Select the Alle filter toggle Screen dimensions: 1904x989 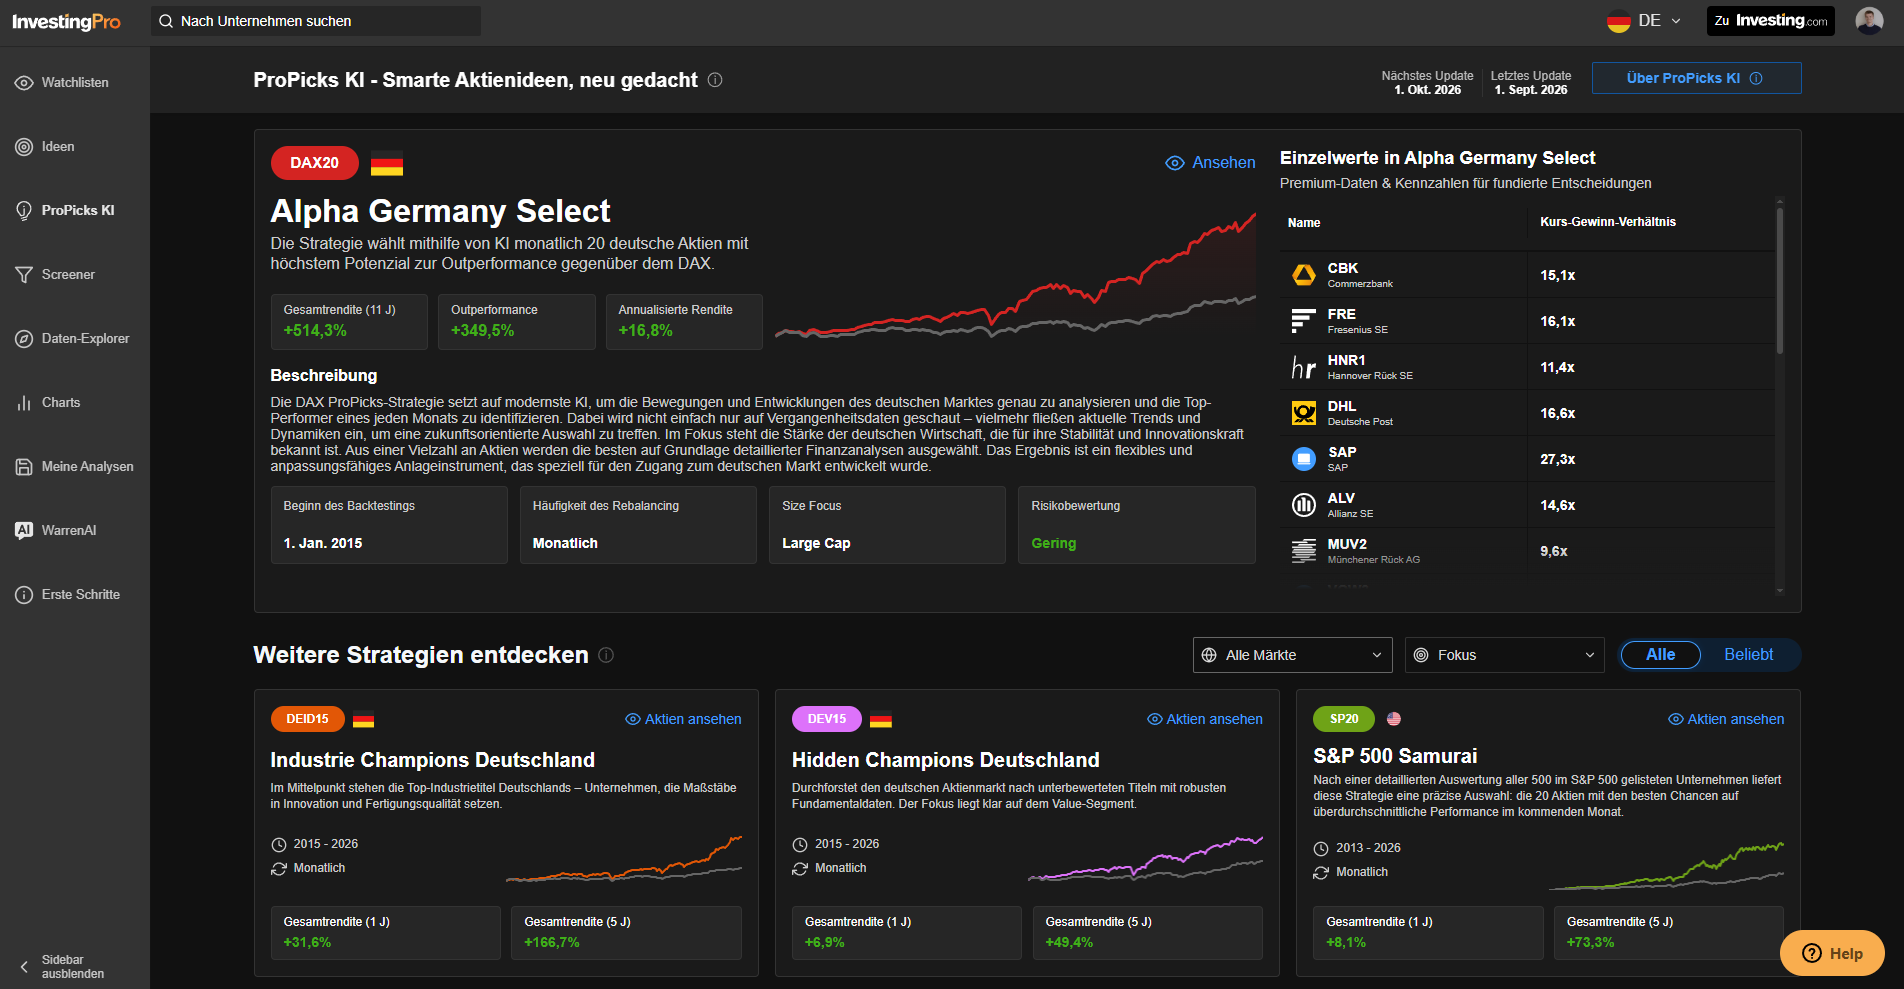pos(1661,655)
